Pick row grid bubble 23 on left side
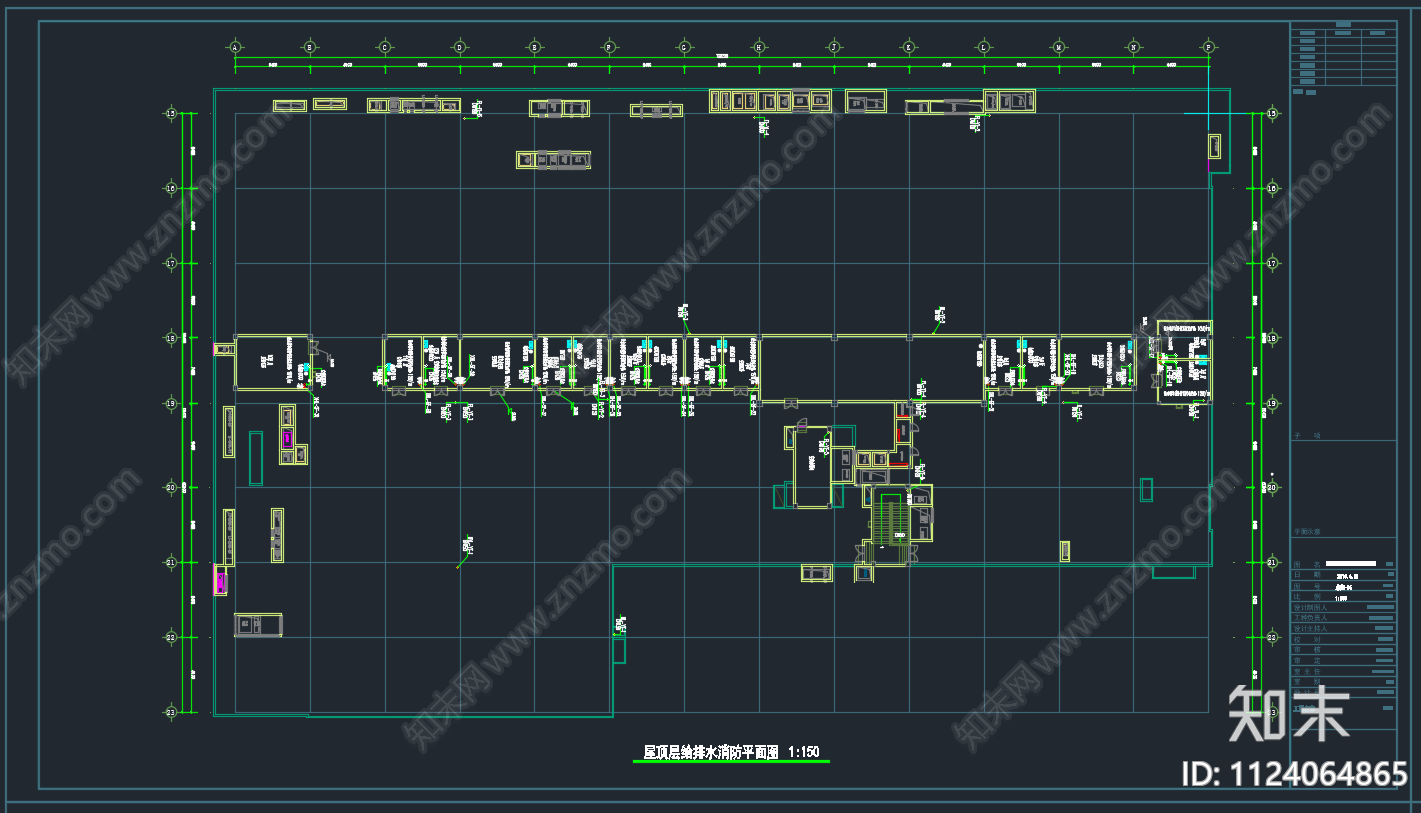The width and height of the screenshot is (1421, 813). [x=170, y=712]
